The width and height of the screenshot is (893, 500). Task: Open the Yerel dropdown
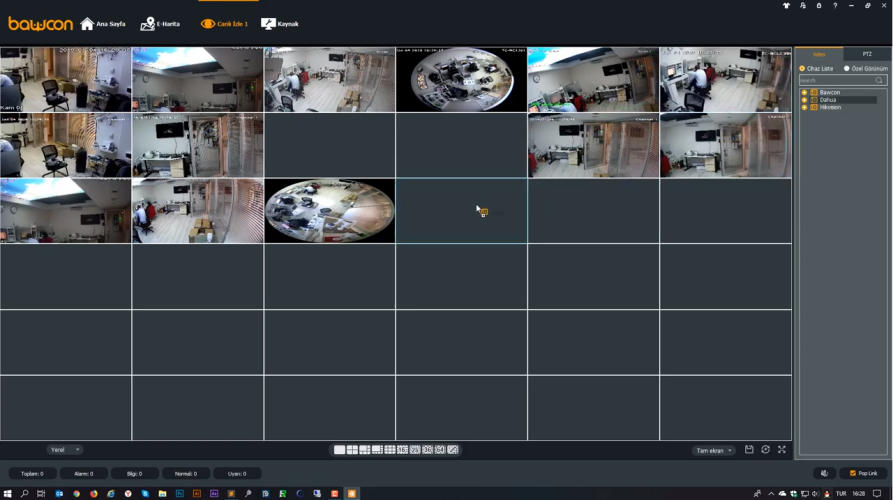(64, 450)
